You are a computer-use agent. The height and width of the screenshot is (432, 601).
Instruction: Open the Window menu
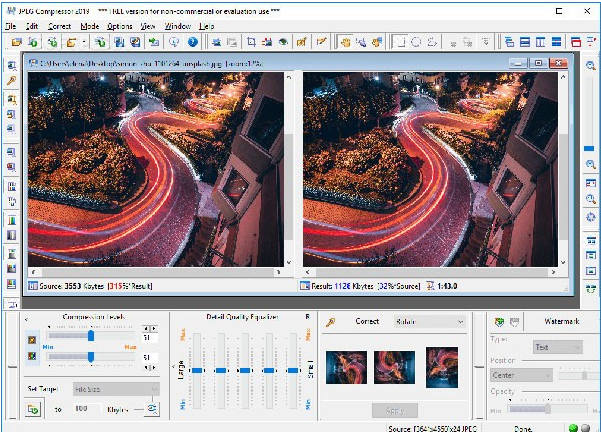(x=178, y=25)
